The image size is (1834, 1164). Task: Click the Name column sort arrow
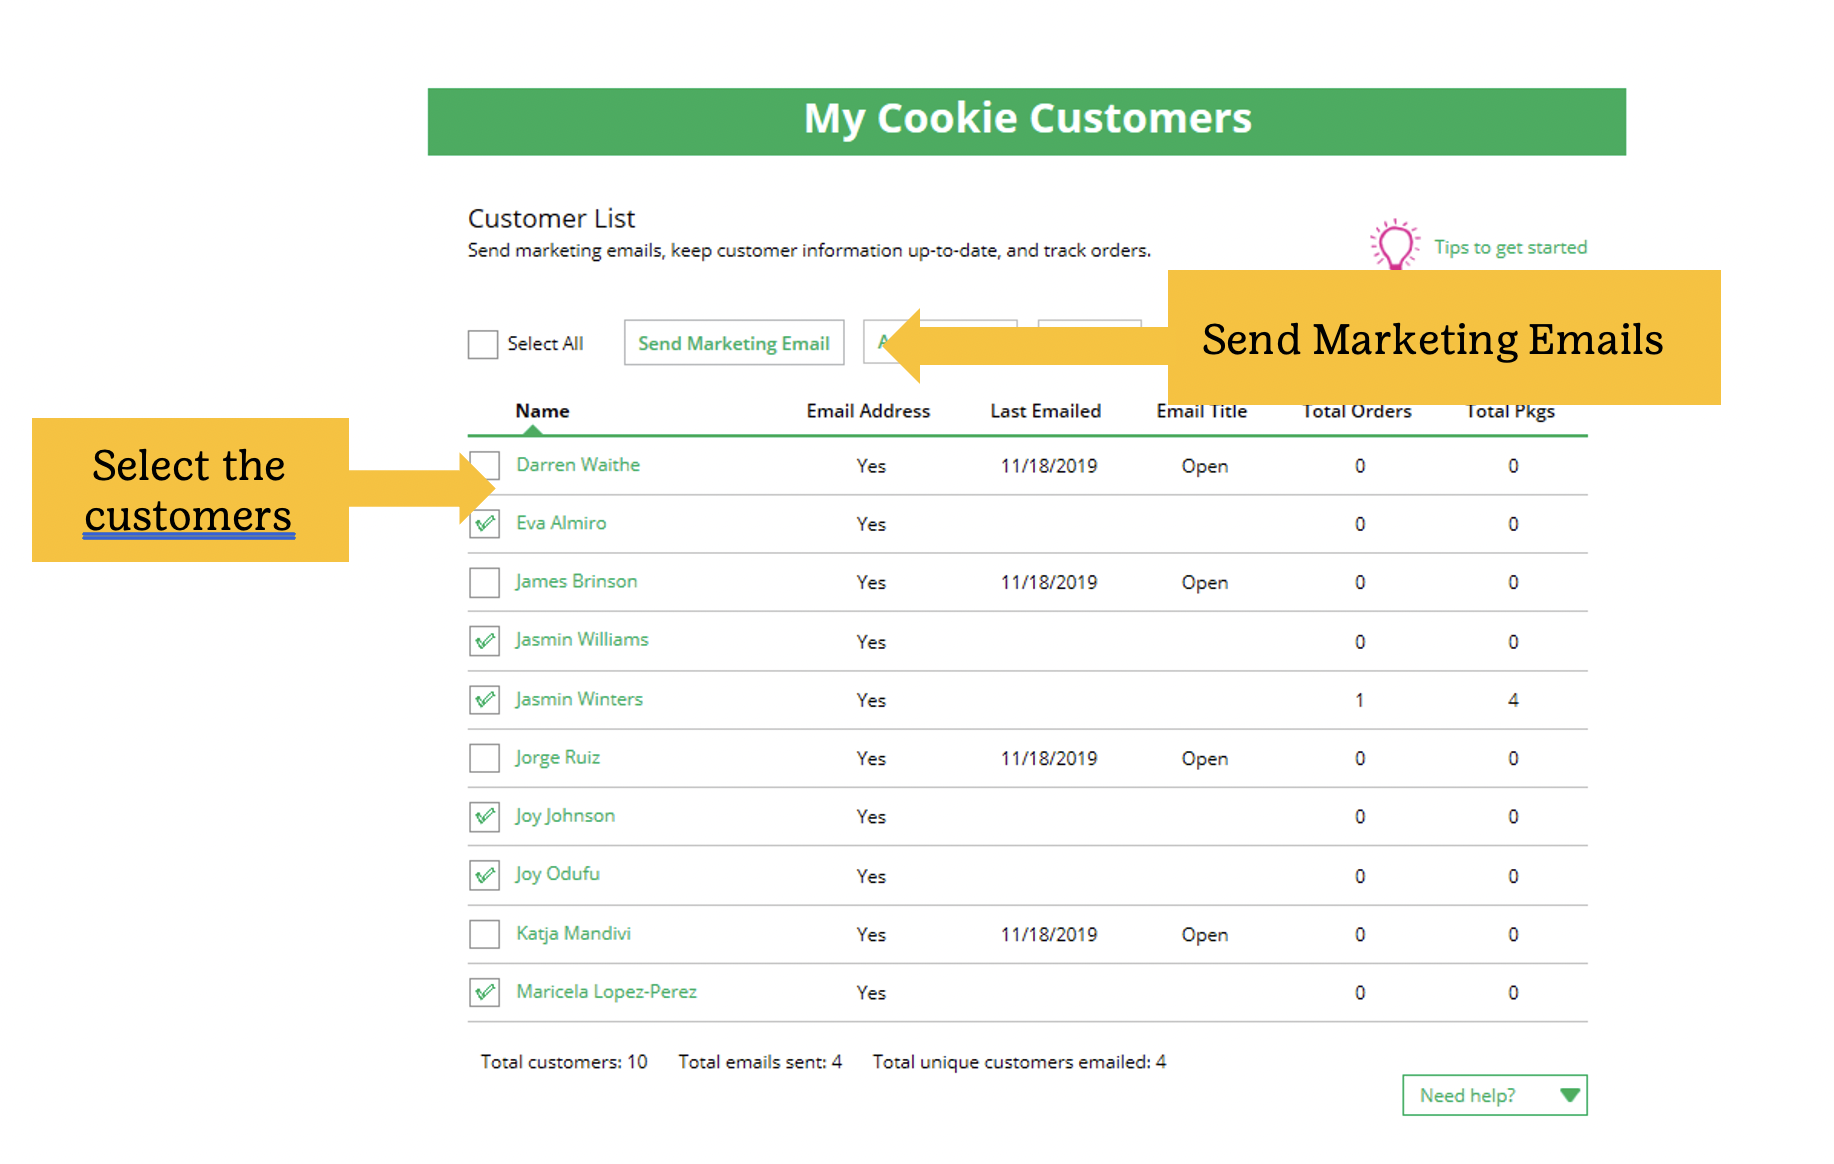coord(533,430)
